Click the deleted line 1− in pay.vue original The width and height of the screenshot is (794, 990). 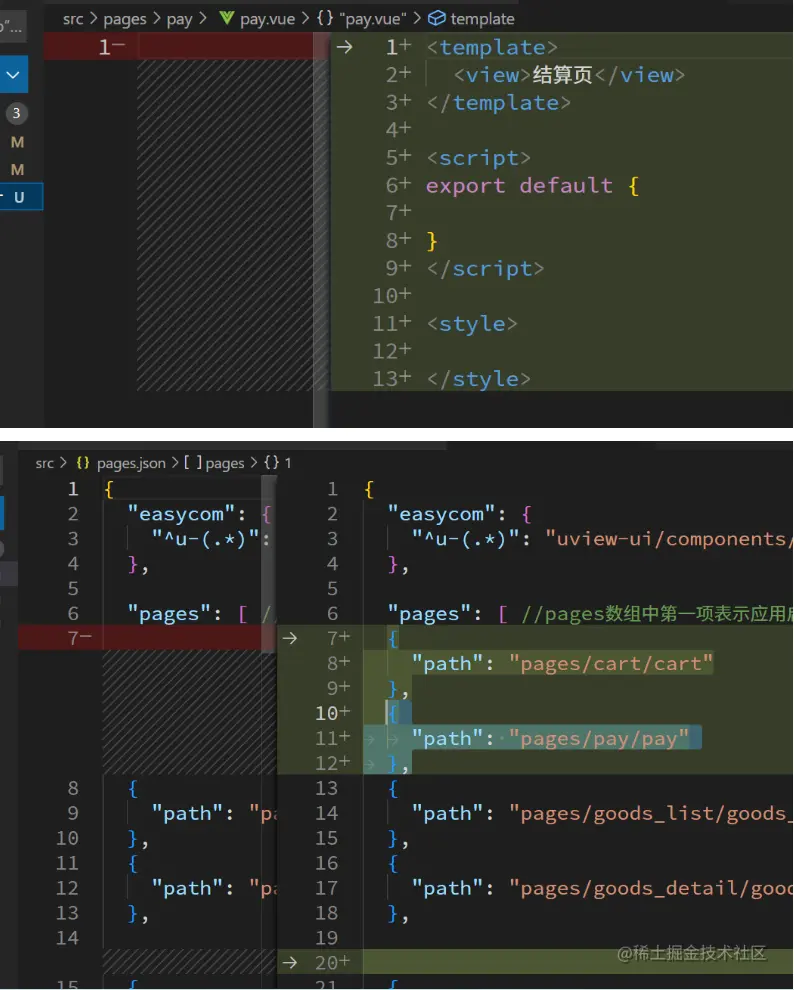coord(179,47)
